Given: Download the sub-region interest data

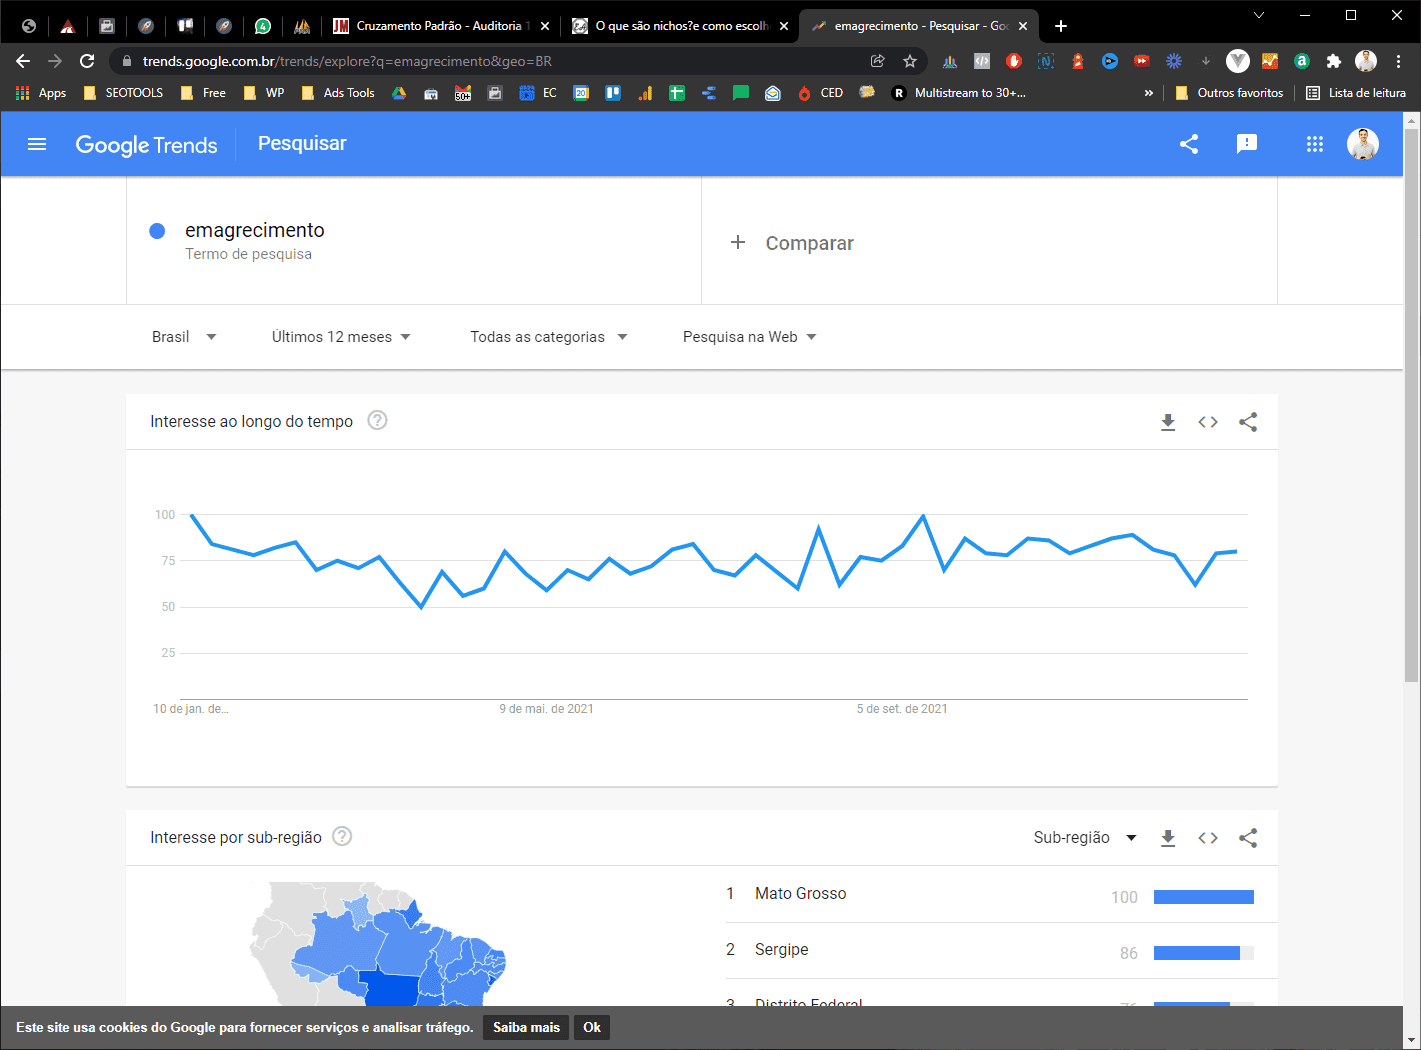Looking at the screenshot, I should coord(1168,838).
